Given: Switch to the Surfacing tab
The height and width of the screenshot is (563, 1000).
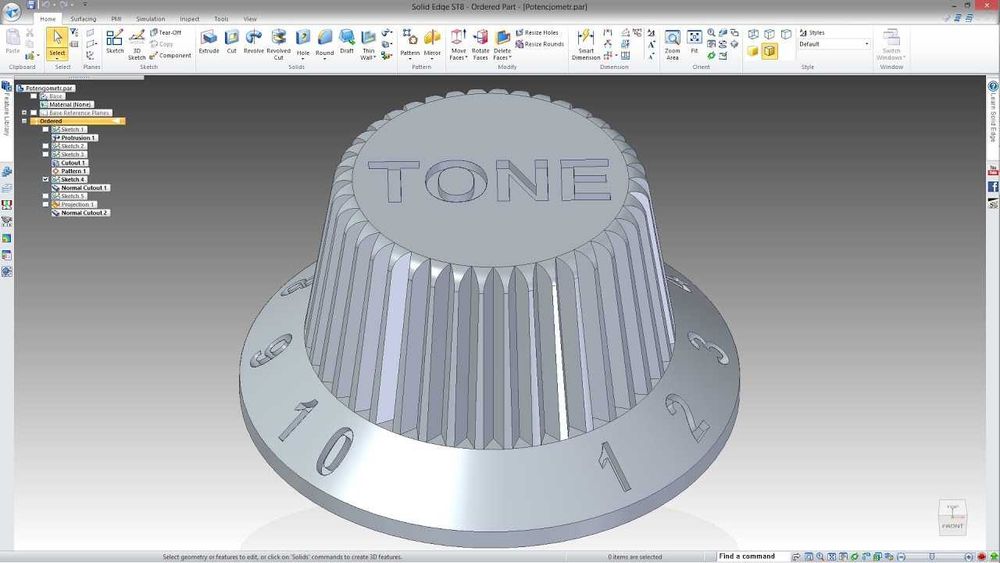Looking at the screenshot, I should pos(83,19).
